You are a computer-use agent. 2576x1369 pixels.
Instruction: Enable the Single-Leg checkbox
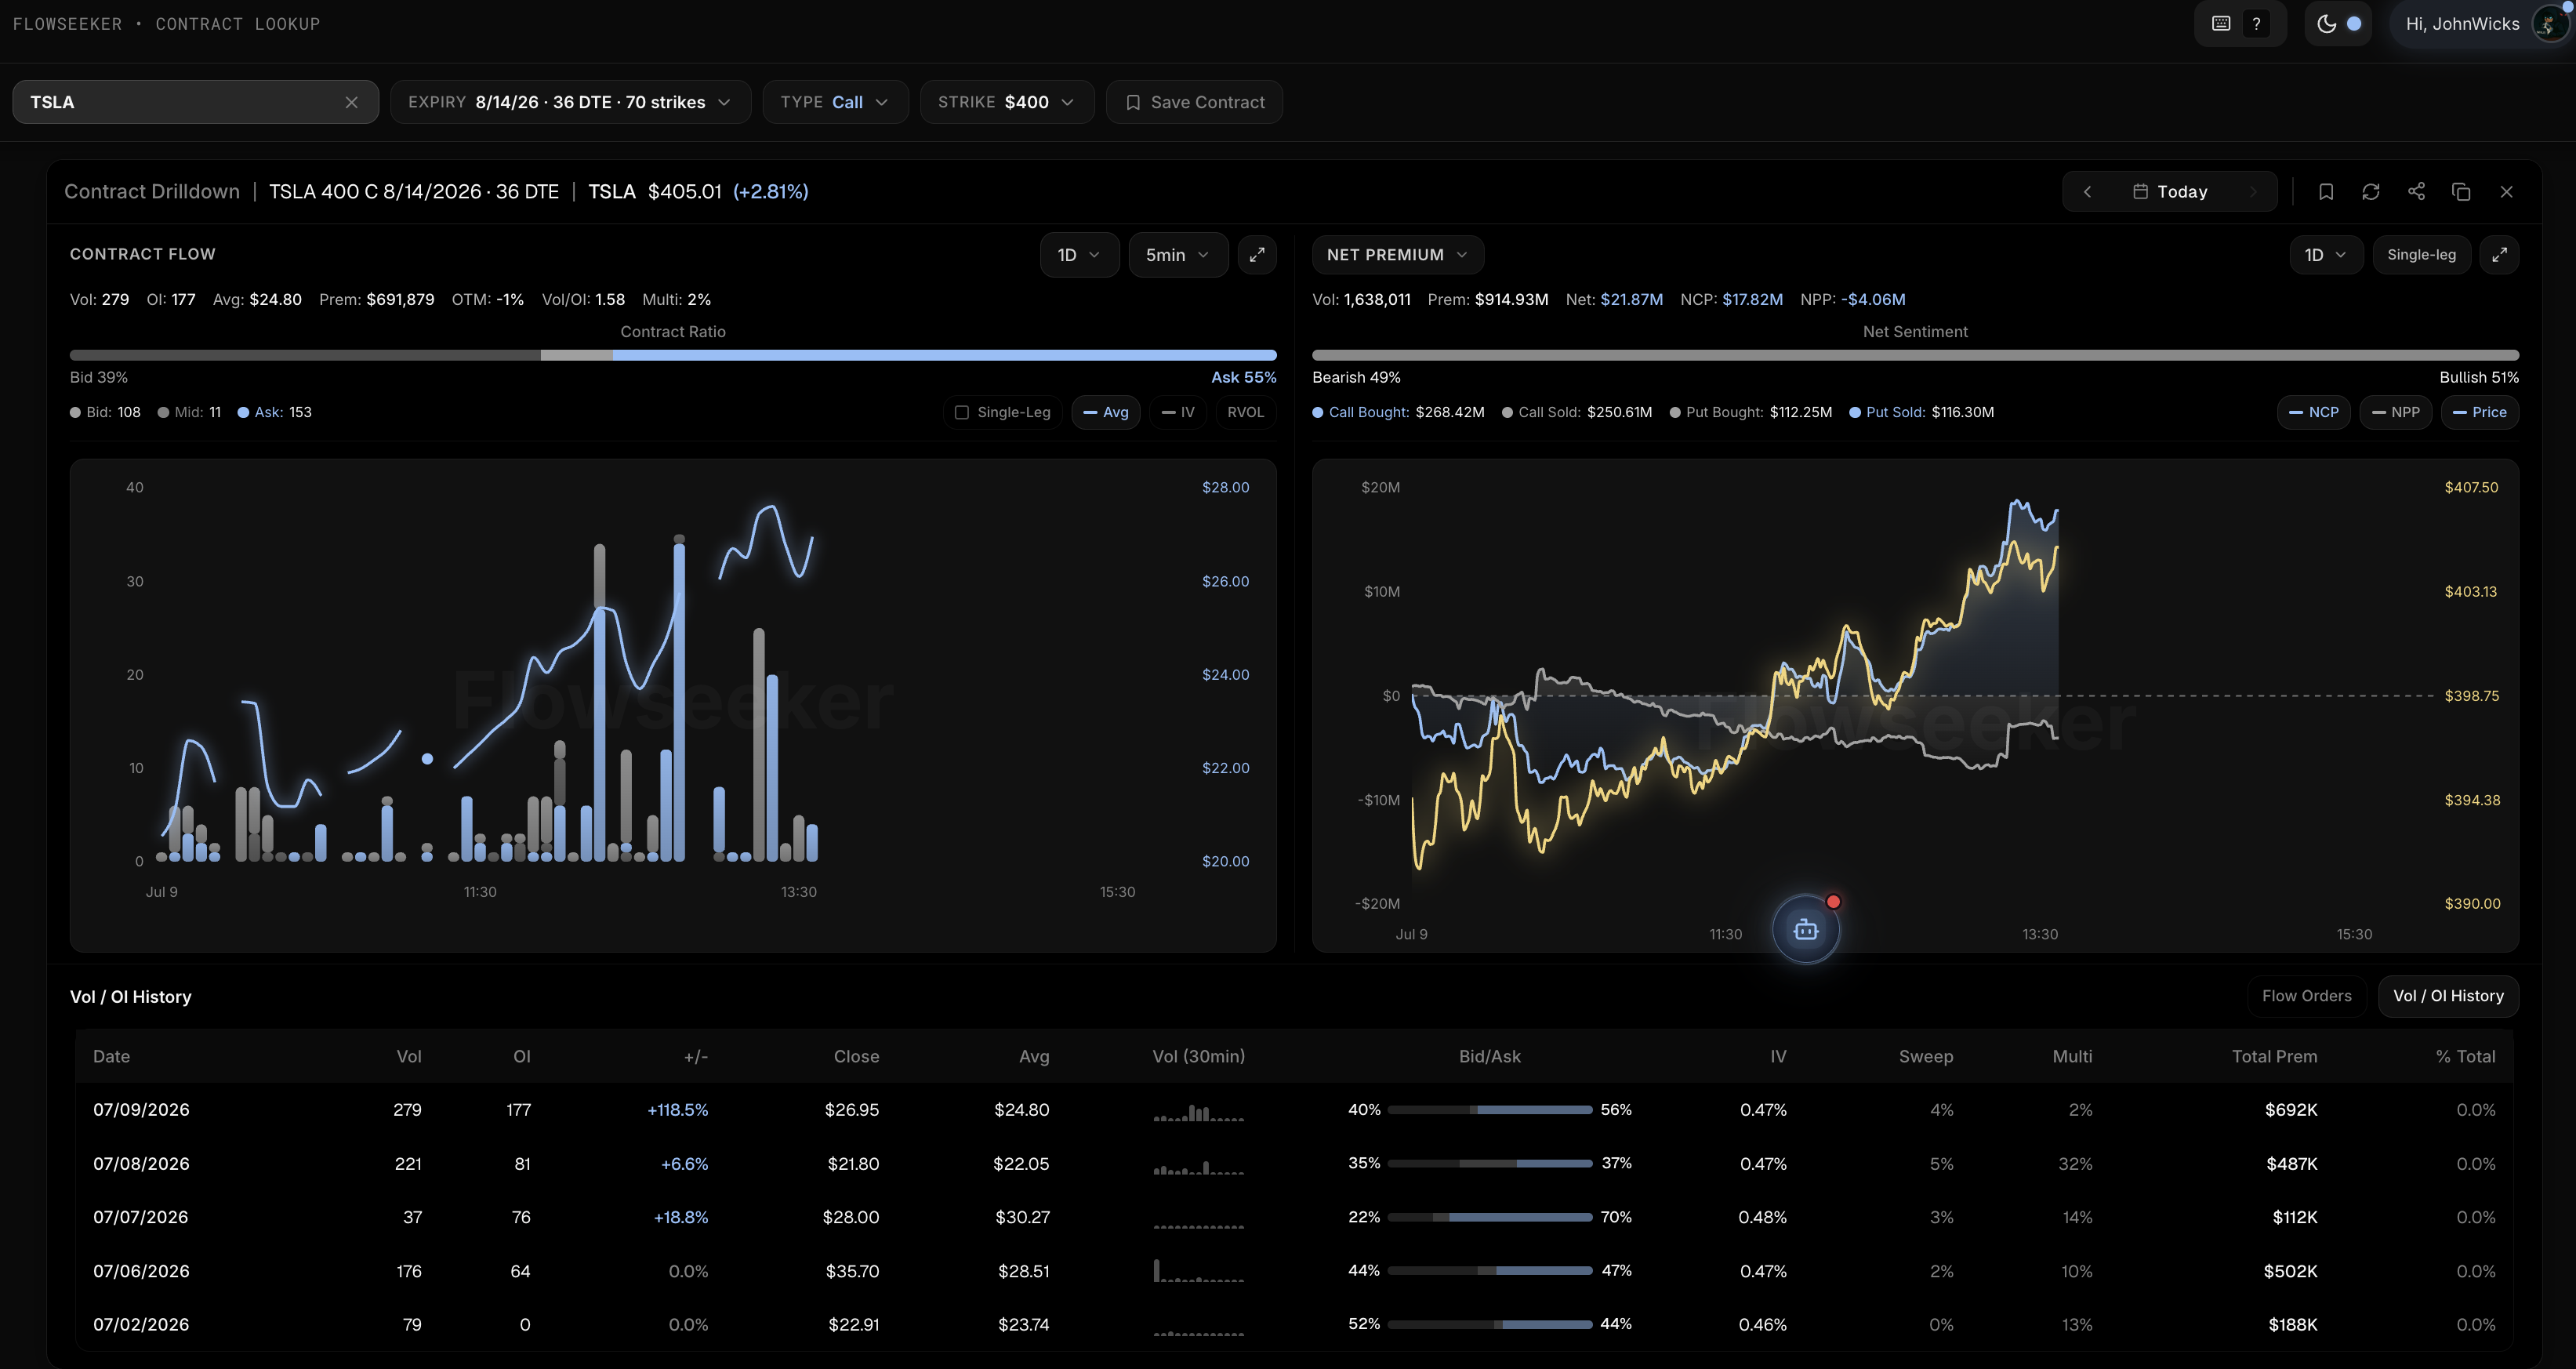962,412
